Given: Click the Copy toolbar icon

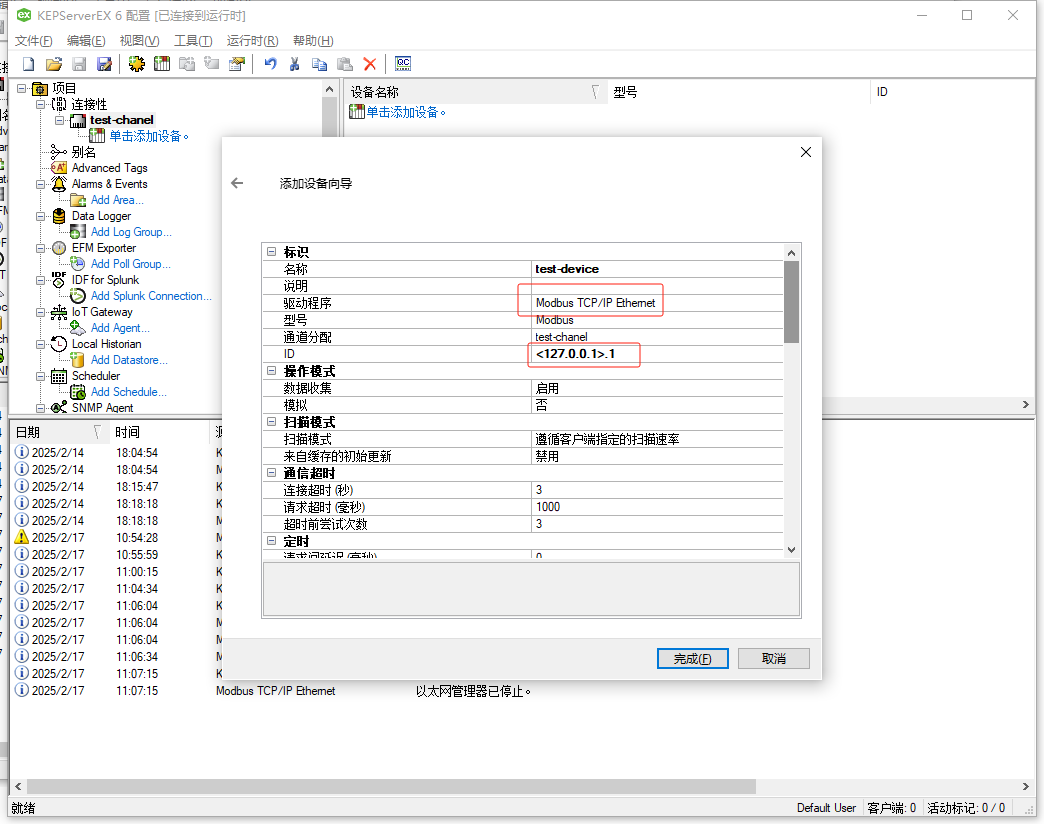Looking at the screenshot, I should click(320, 64).
